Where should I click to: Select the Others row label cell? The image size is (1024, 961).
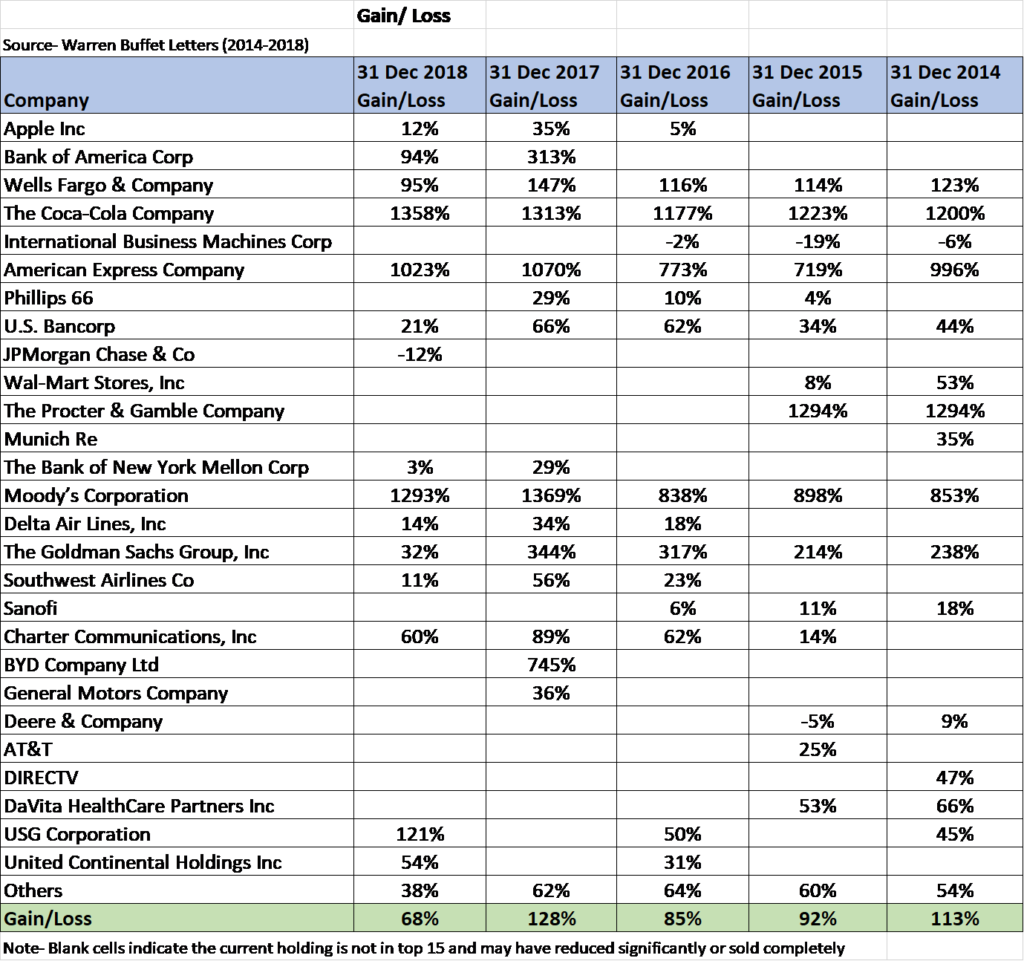click(x=36, y=890)
